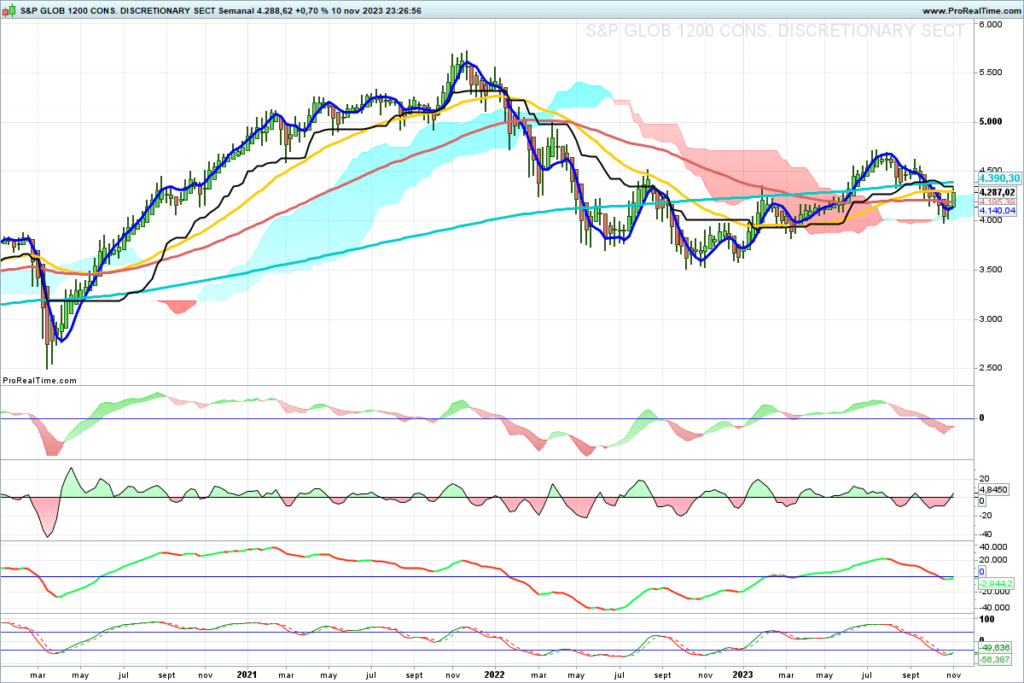Click the 2021 year label on the time axis
This screenshot has height=683, width=1024.
click(247, 675)
